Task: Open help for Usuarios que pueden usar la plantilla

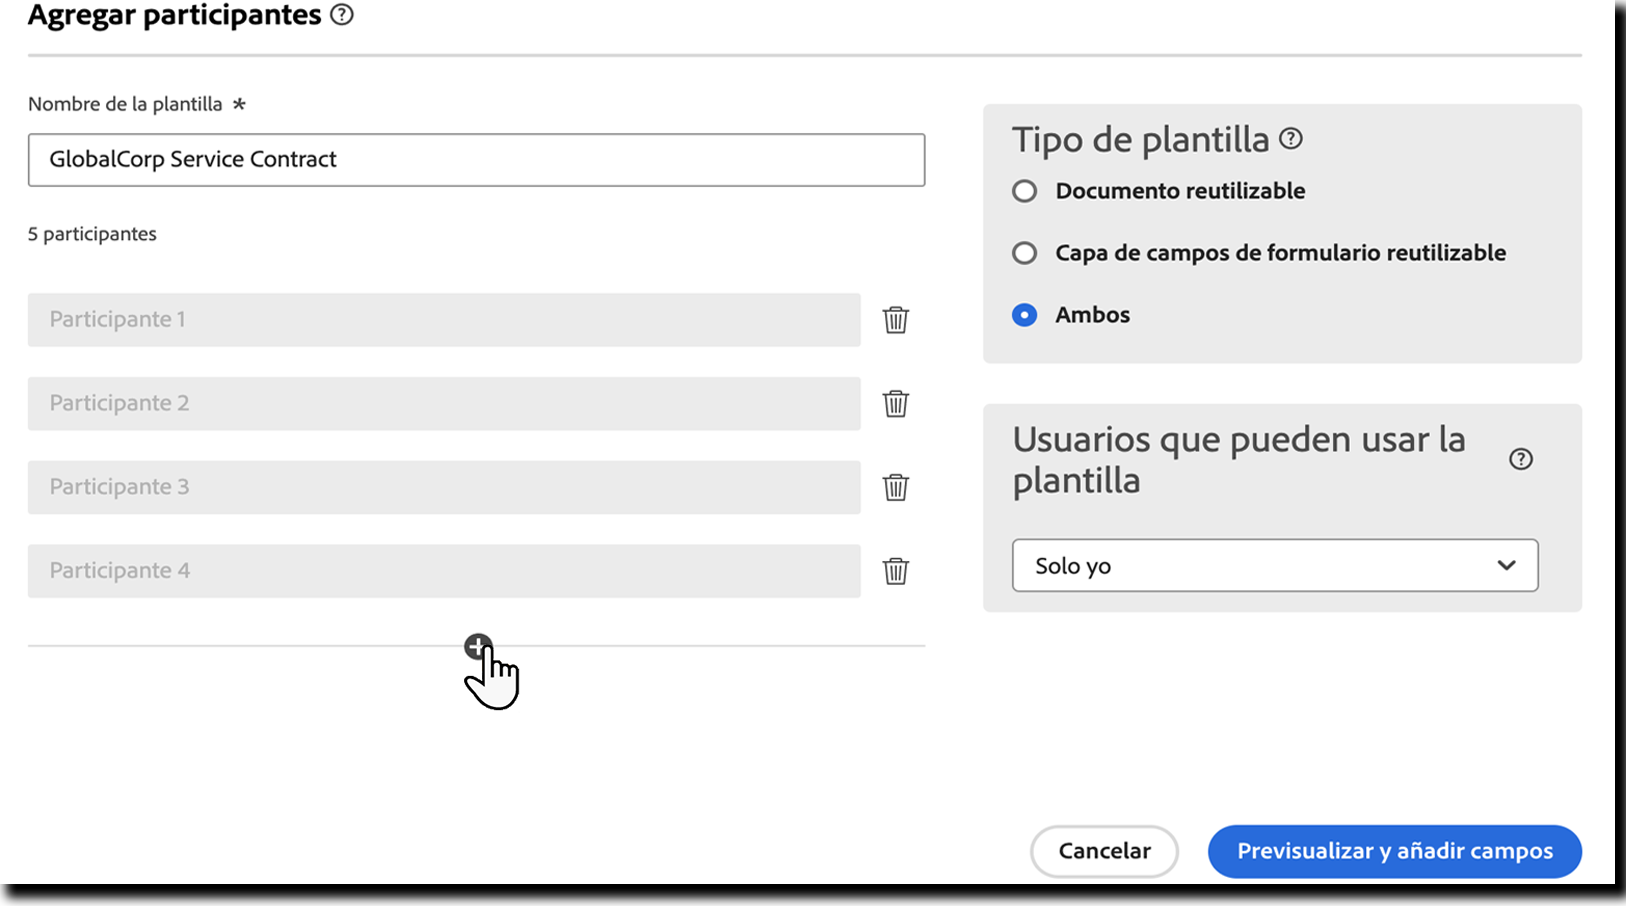Action: click(x=1522, y=459)
